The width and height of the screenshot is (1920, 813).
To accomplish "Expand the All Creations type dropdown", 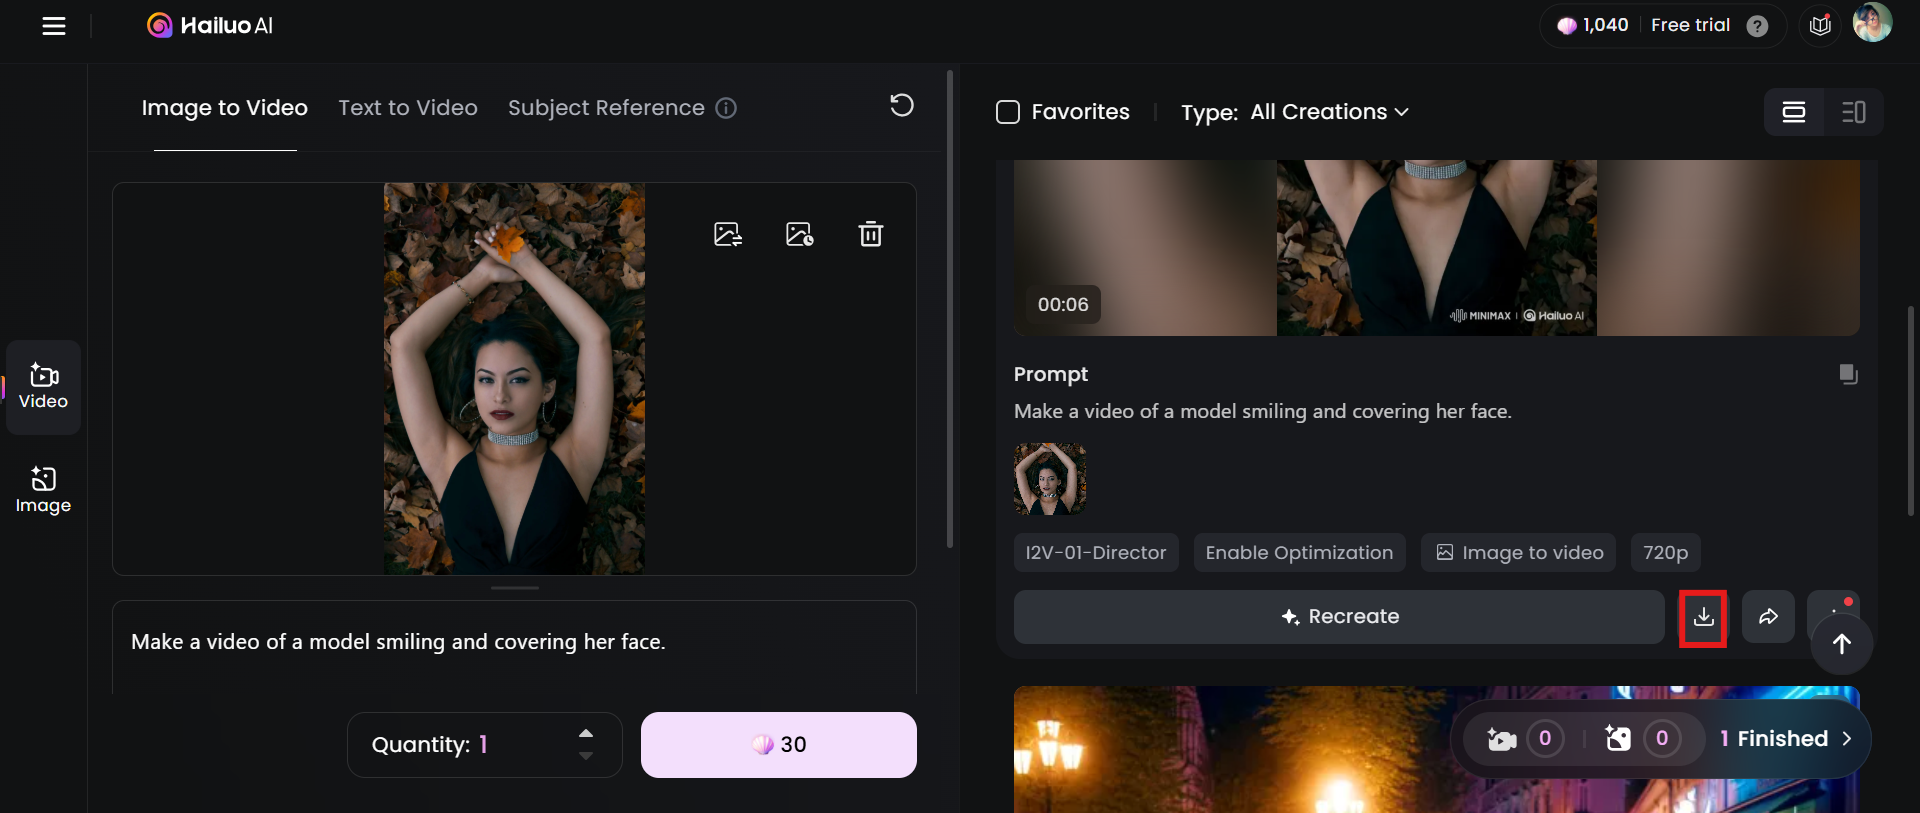I will (1329, 112).
